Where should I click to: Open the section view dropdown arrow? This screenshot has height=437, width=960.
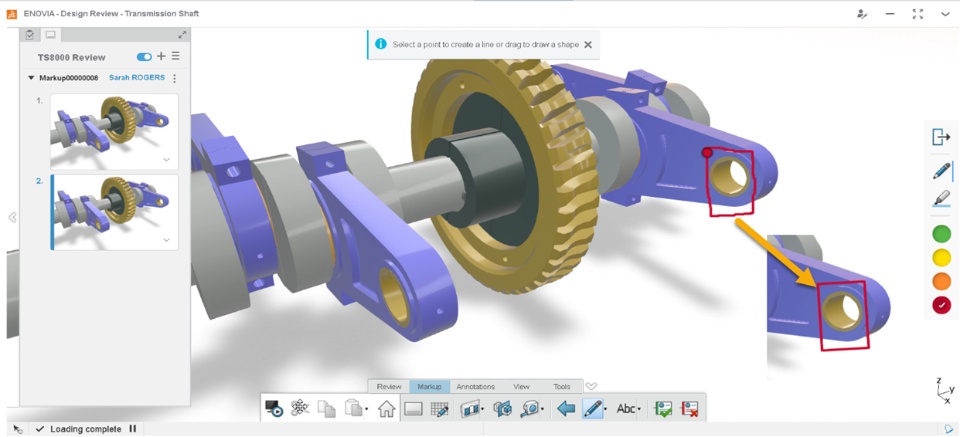click(483, 409)
